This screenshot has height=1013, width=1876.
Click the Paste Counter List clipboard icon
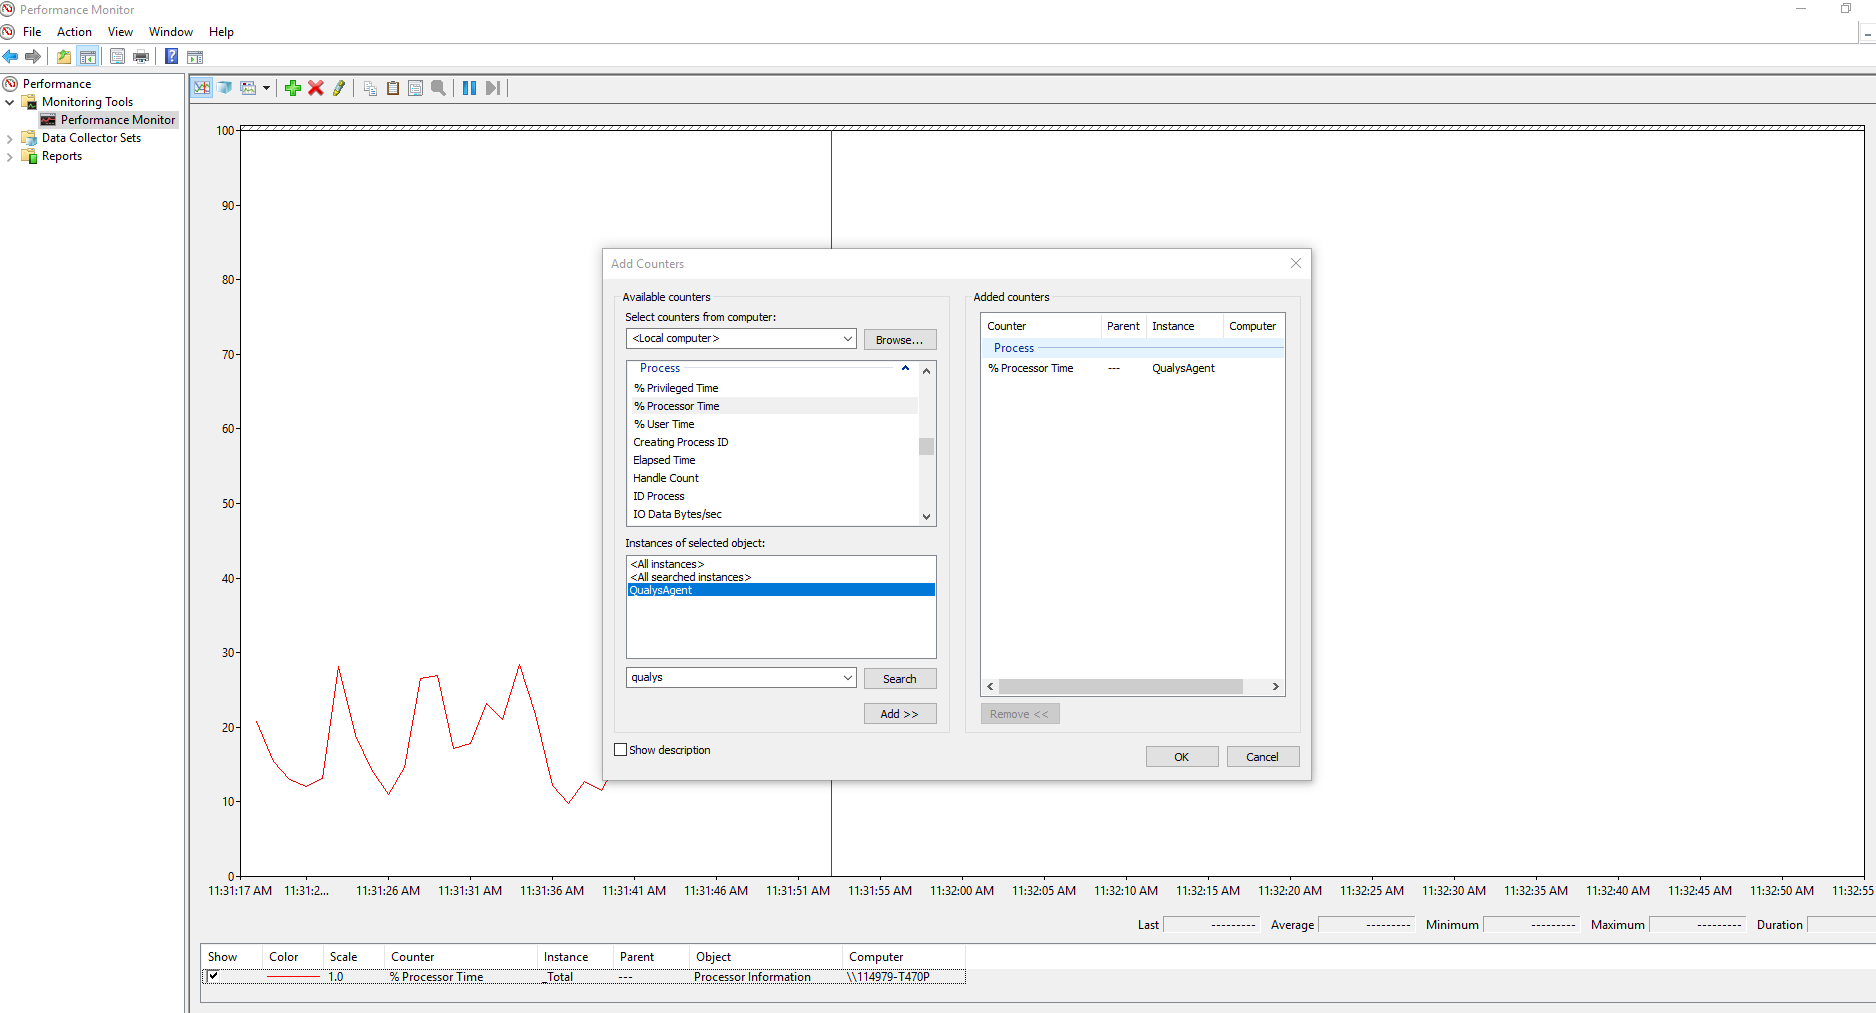coord(393,88)
